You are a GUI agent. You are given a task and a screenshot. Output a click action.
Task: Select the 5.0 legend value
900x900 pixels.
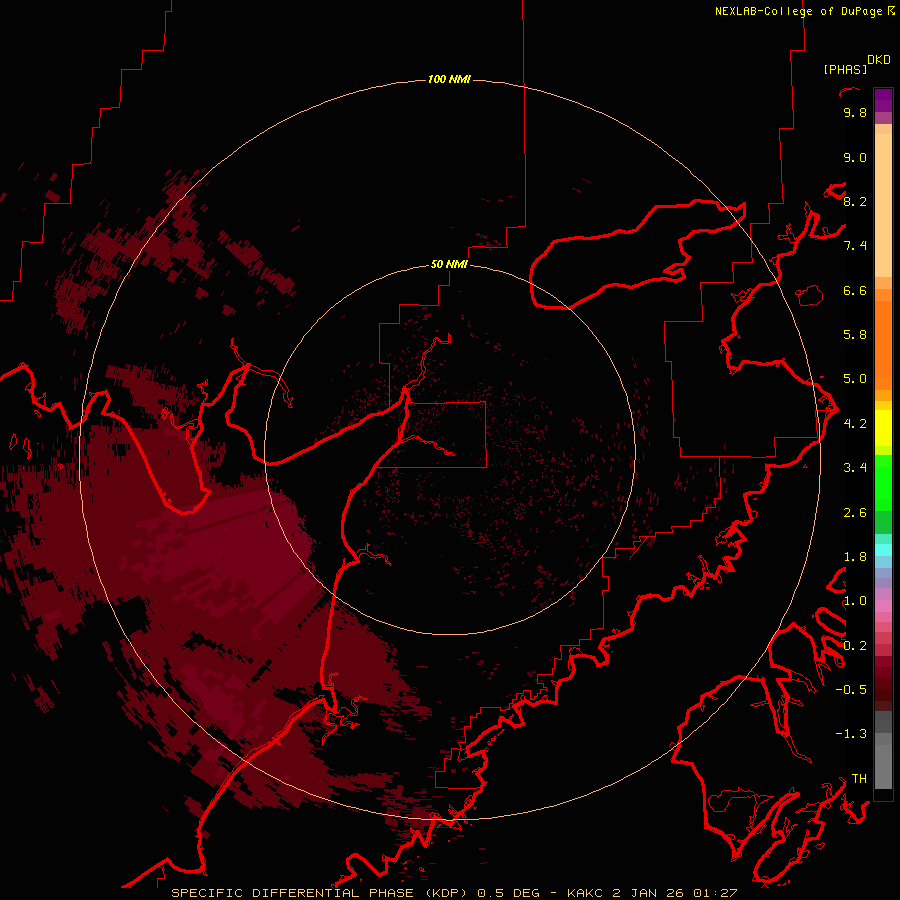(x=855, y=379)
